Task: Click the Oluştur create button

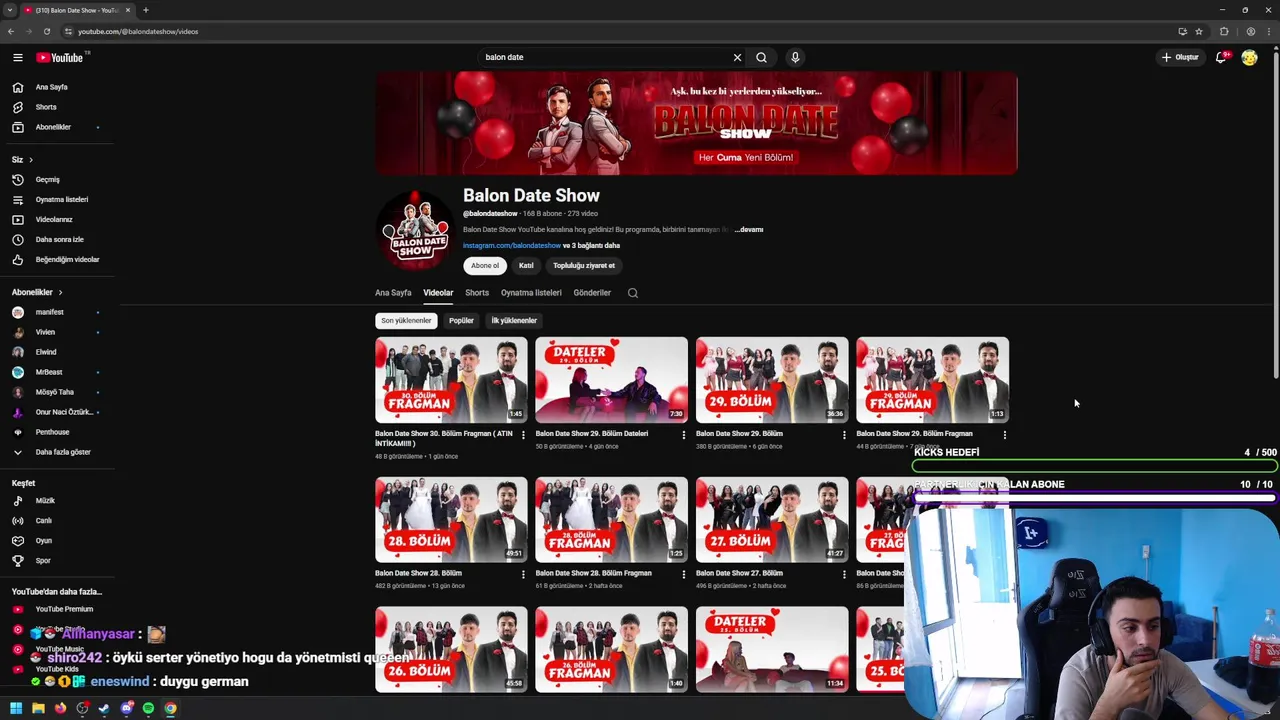Action: point(1180,58)
